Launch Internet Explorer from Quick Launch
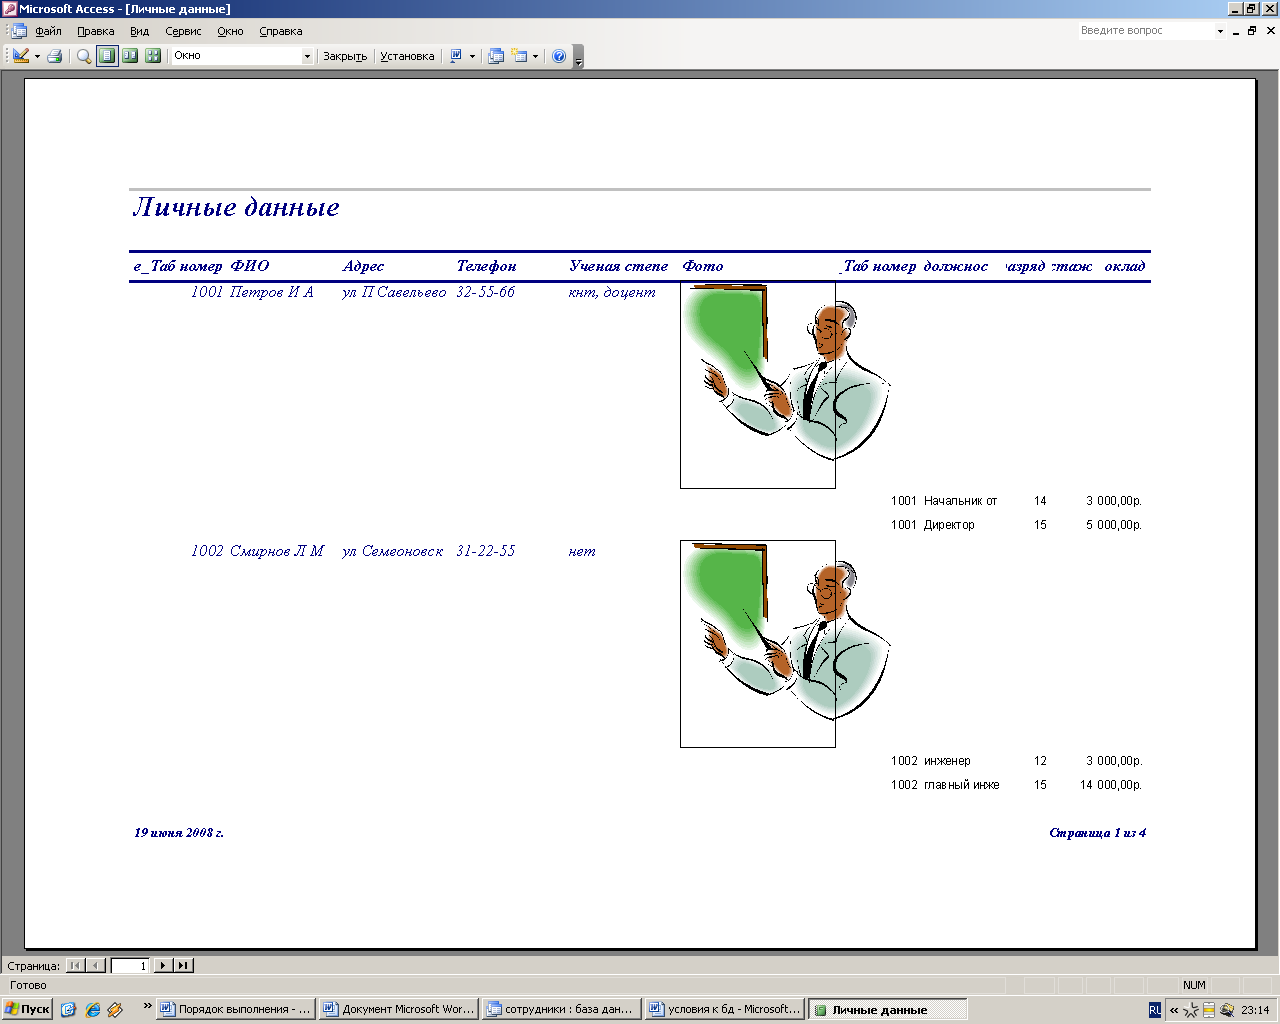 [93, 1010]
